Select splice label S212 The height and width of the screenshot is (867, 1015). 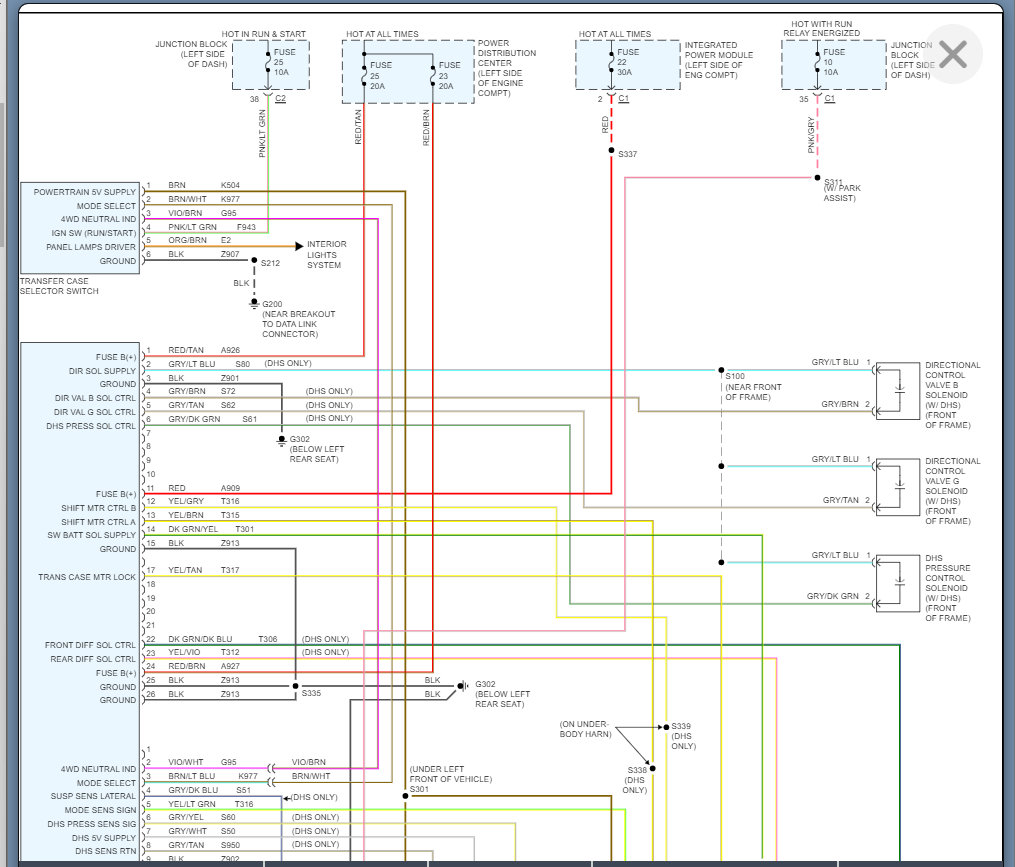271,263
